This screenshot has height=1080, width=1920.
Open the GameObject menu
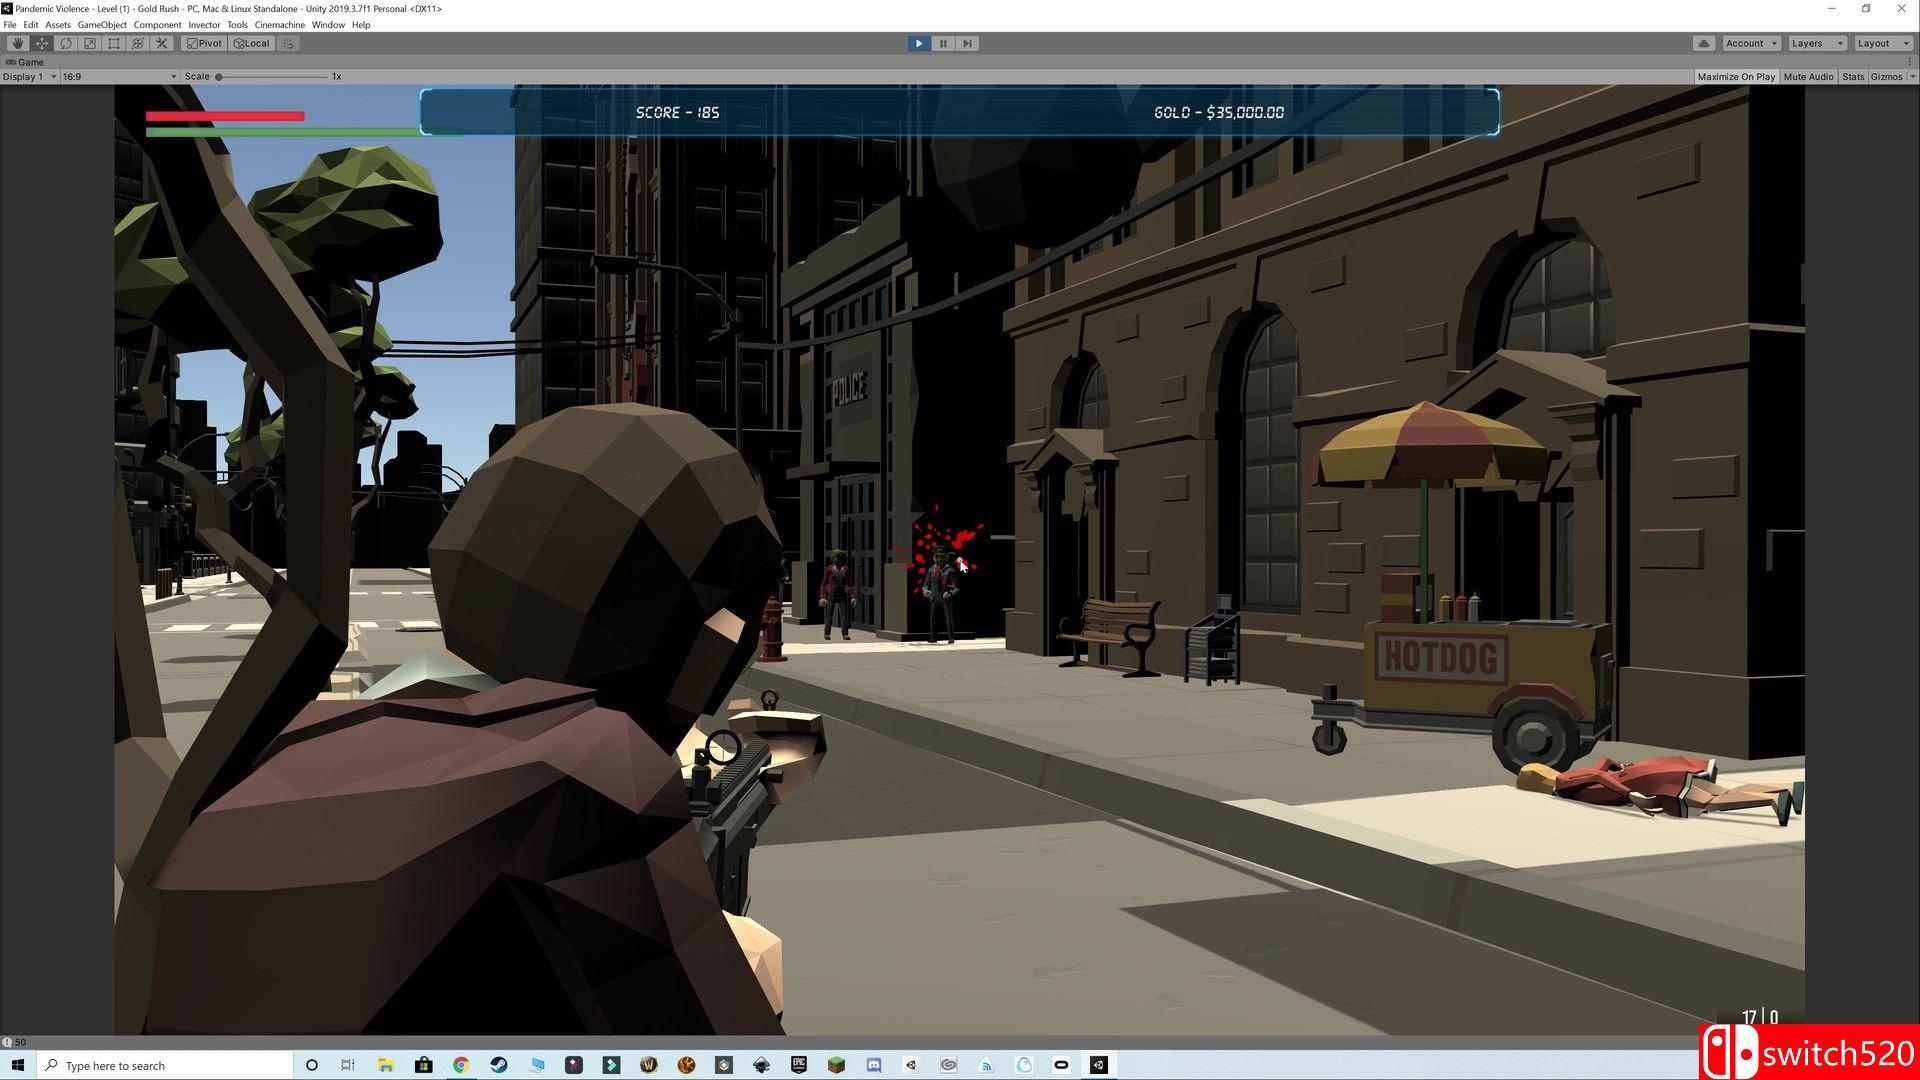pos(102,25)
